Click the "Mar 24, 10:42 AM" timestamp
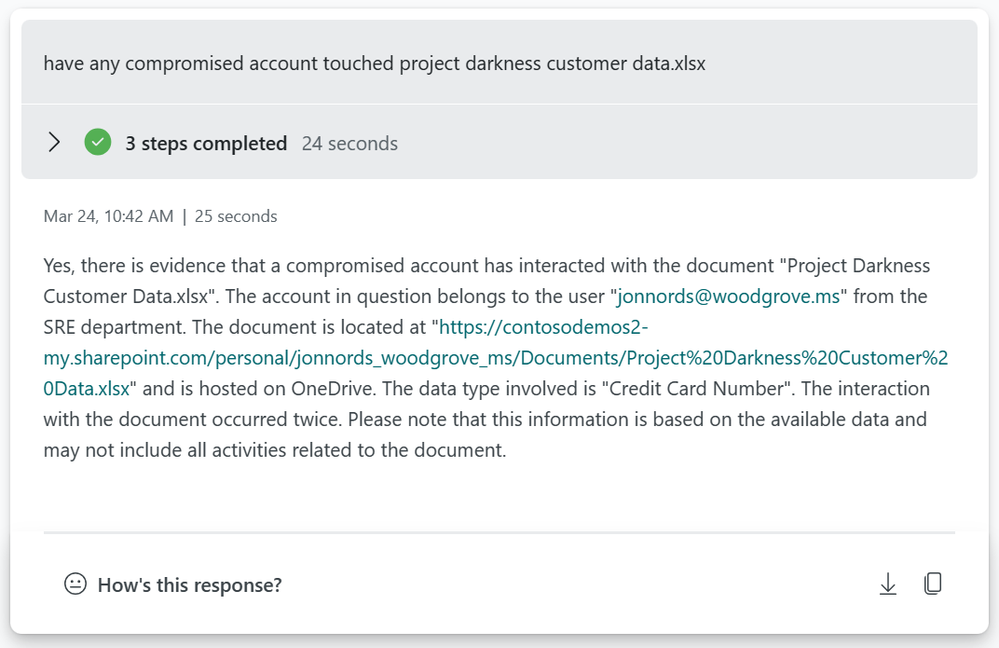Image resolution: width=999 pixels, height=648 pixels. click(x=108, y=216)
